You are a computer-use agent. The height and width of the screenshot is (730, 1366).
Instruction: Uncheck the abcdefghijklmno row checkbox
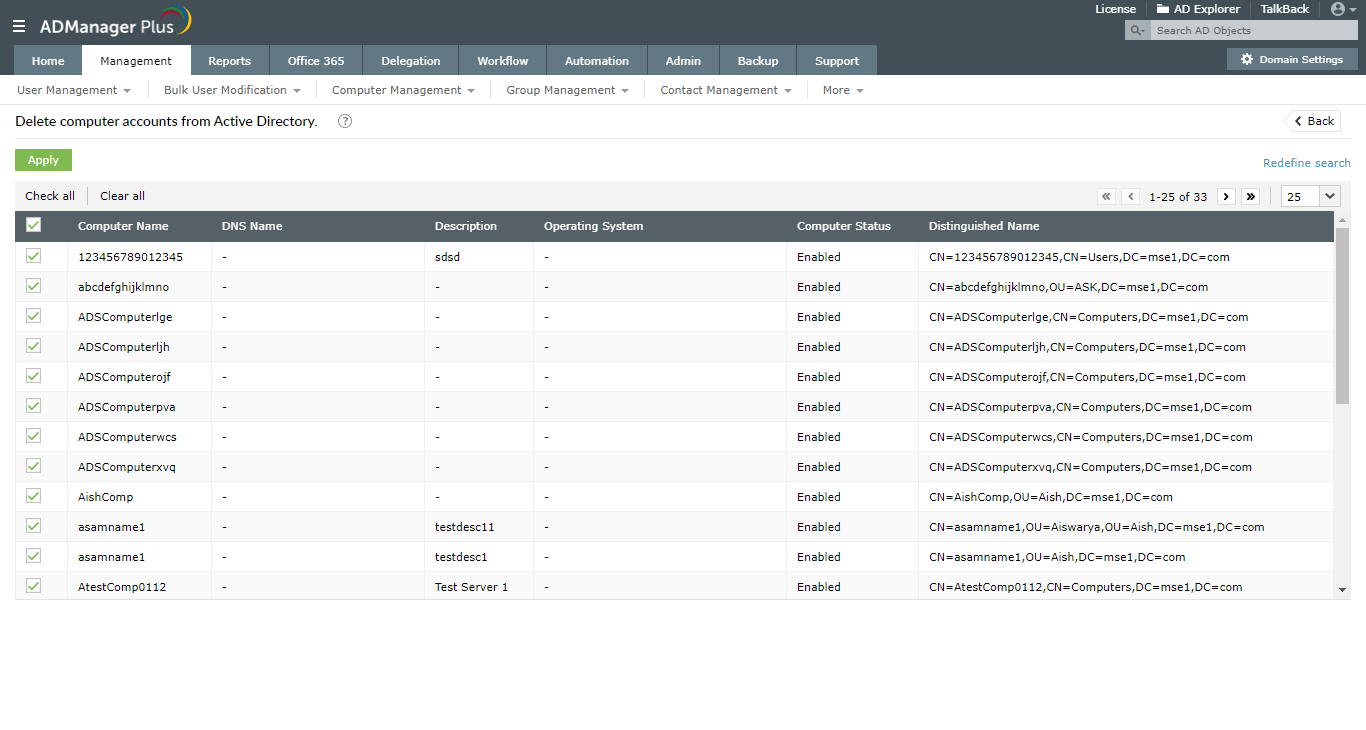(x=33, y=286)
